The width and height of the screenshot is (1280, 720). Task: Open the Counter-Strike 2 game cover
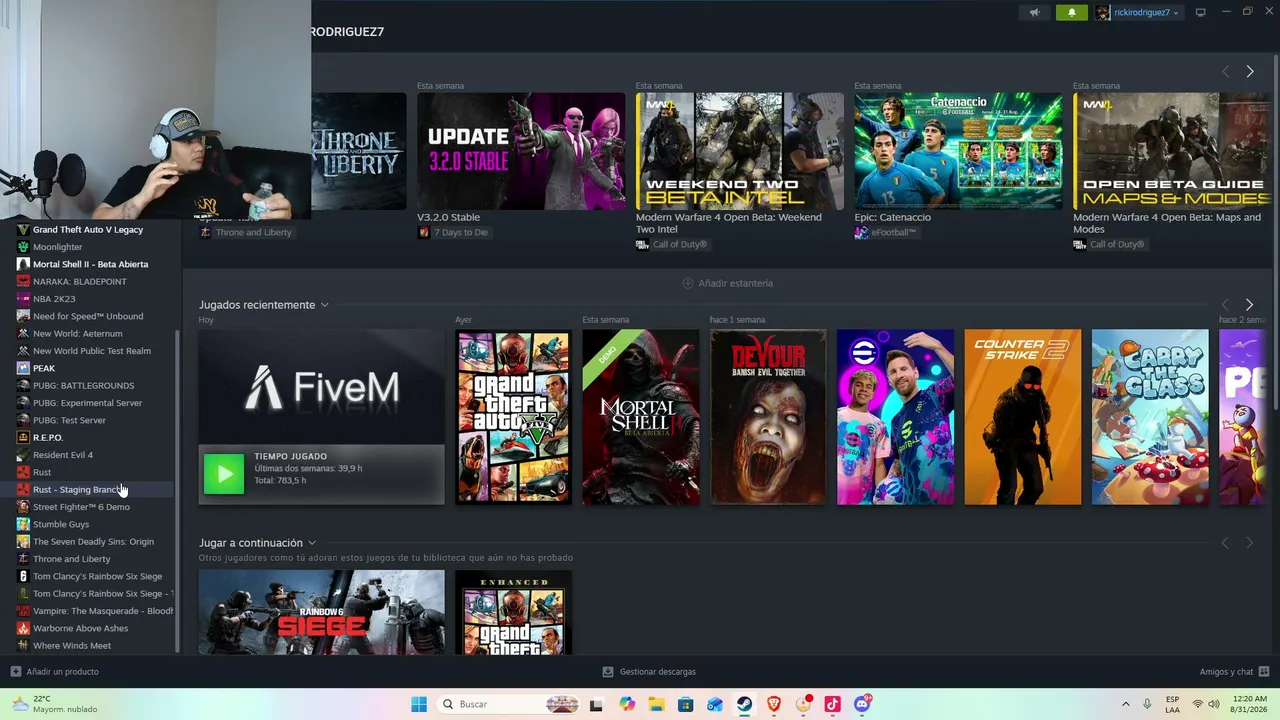tap(1023, 417)
